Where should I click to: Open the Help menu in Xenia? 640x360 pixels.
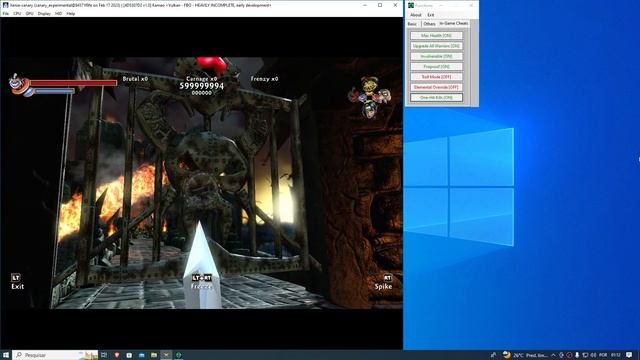coord(71,13)
